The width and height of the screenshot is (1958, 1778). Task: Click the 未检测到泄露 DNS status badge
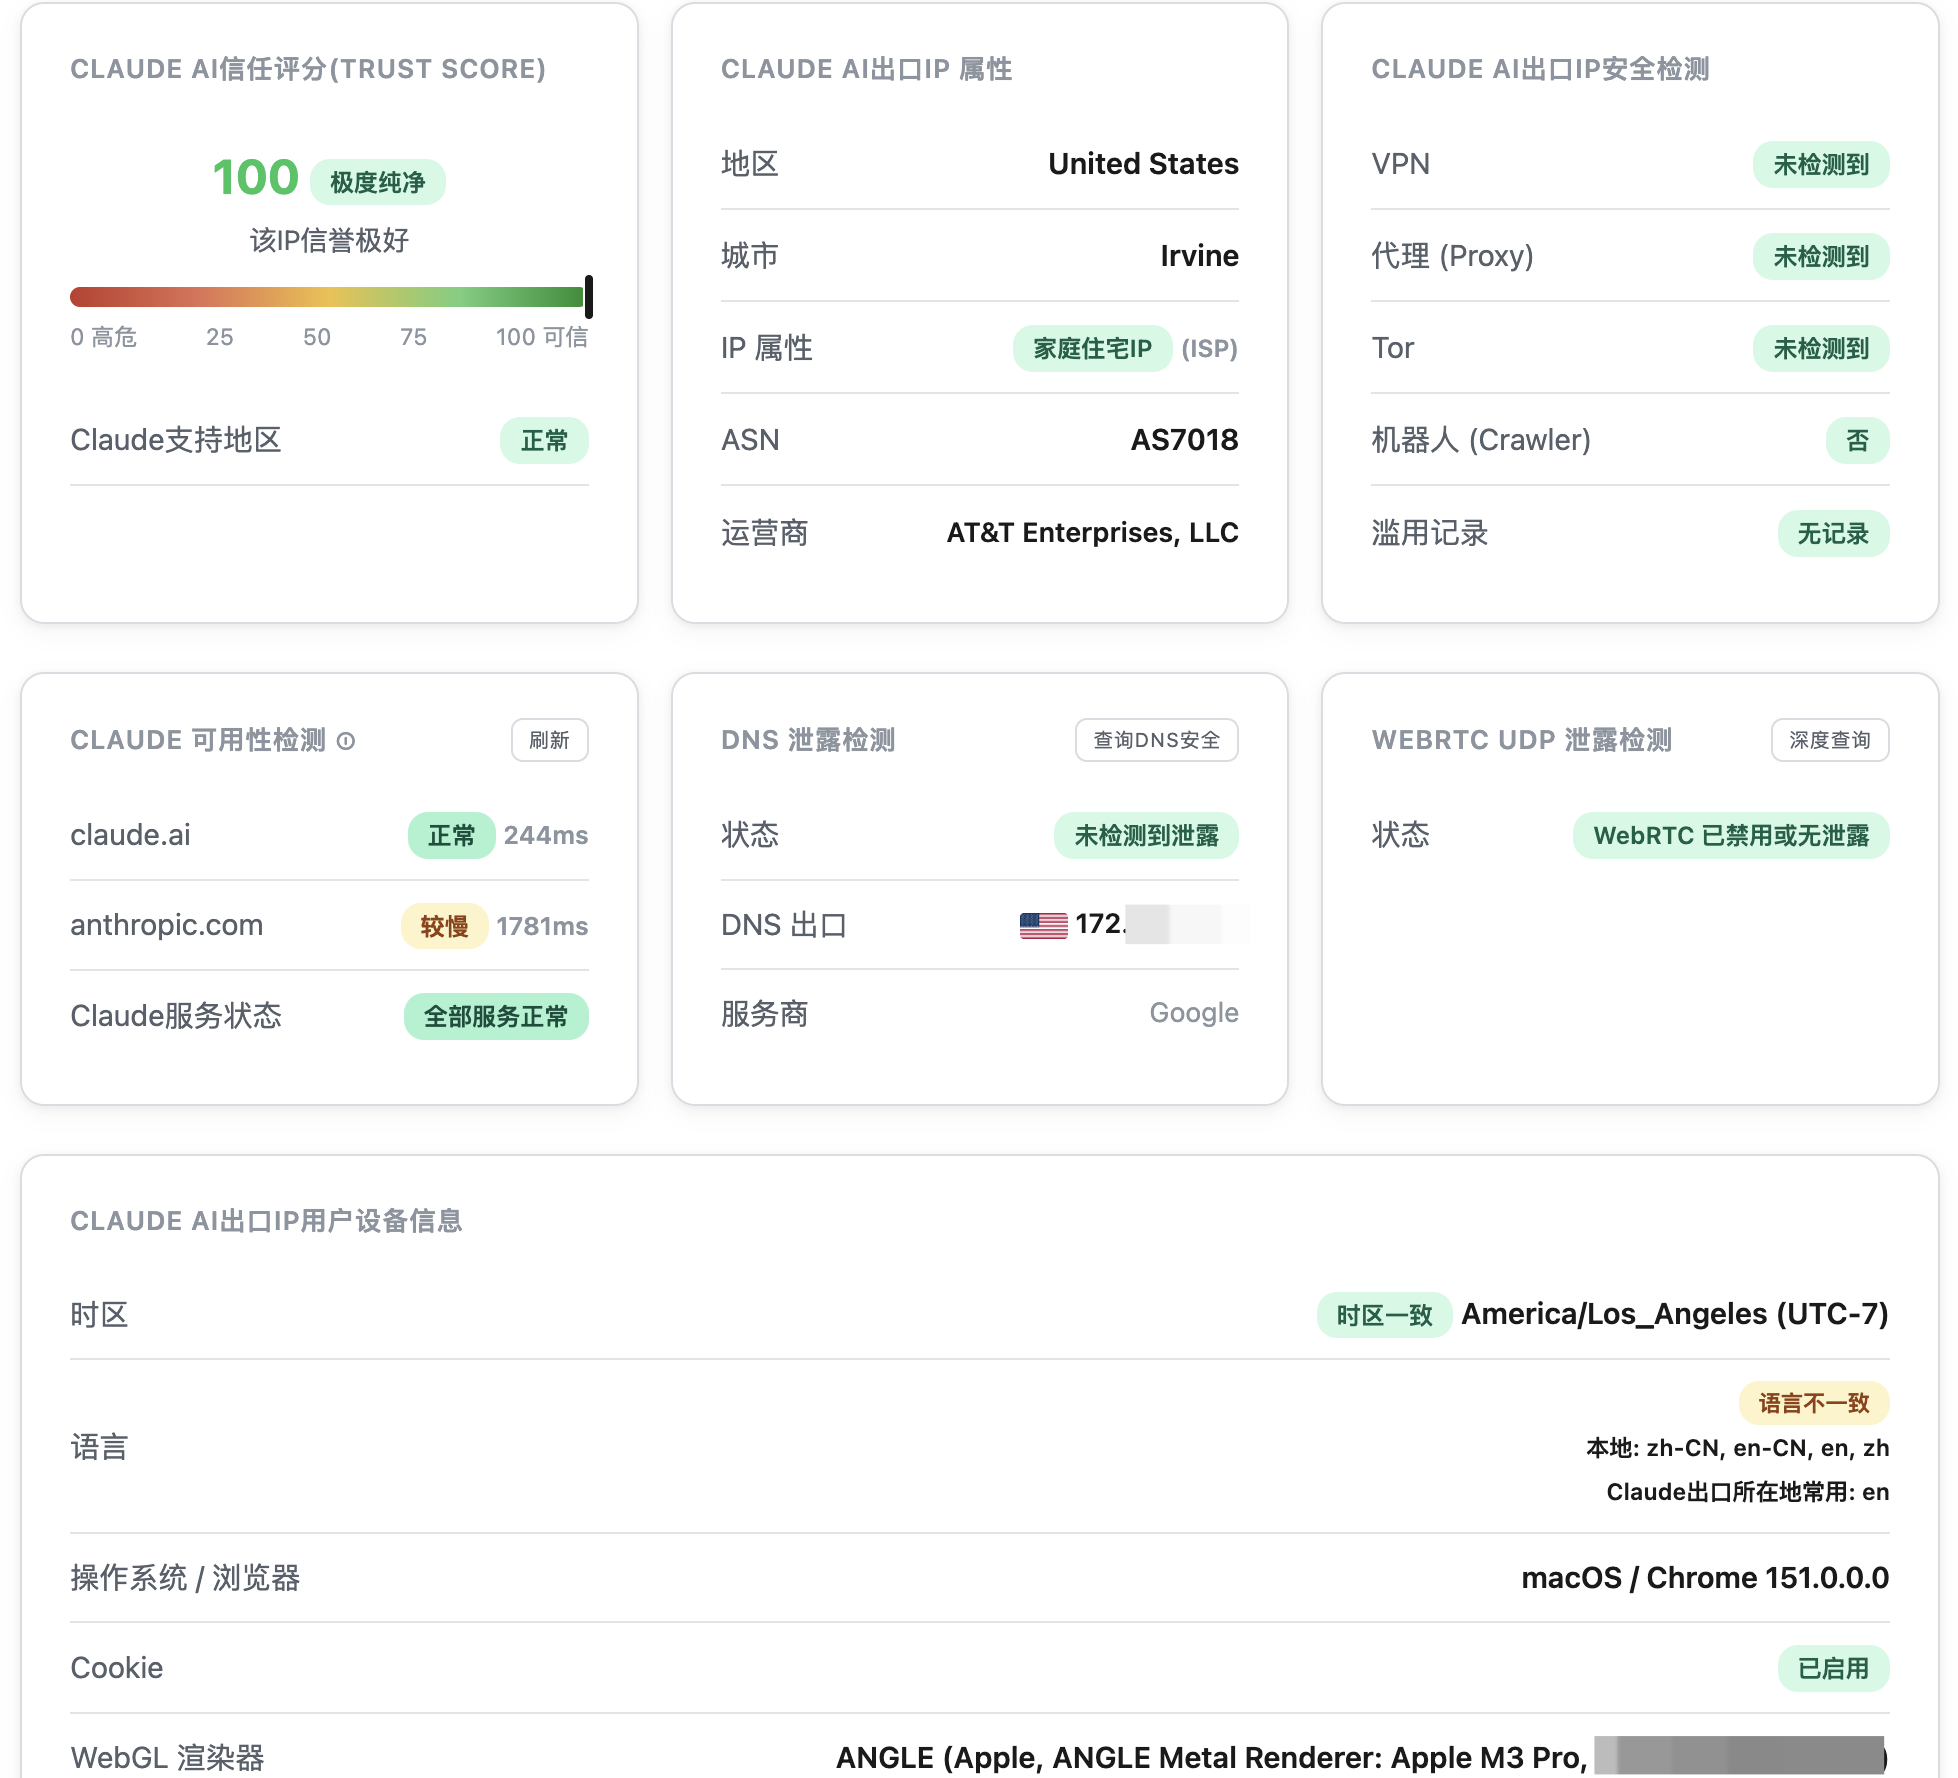coord(1146,835)
